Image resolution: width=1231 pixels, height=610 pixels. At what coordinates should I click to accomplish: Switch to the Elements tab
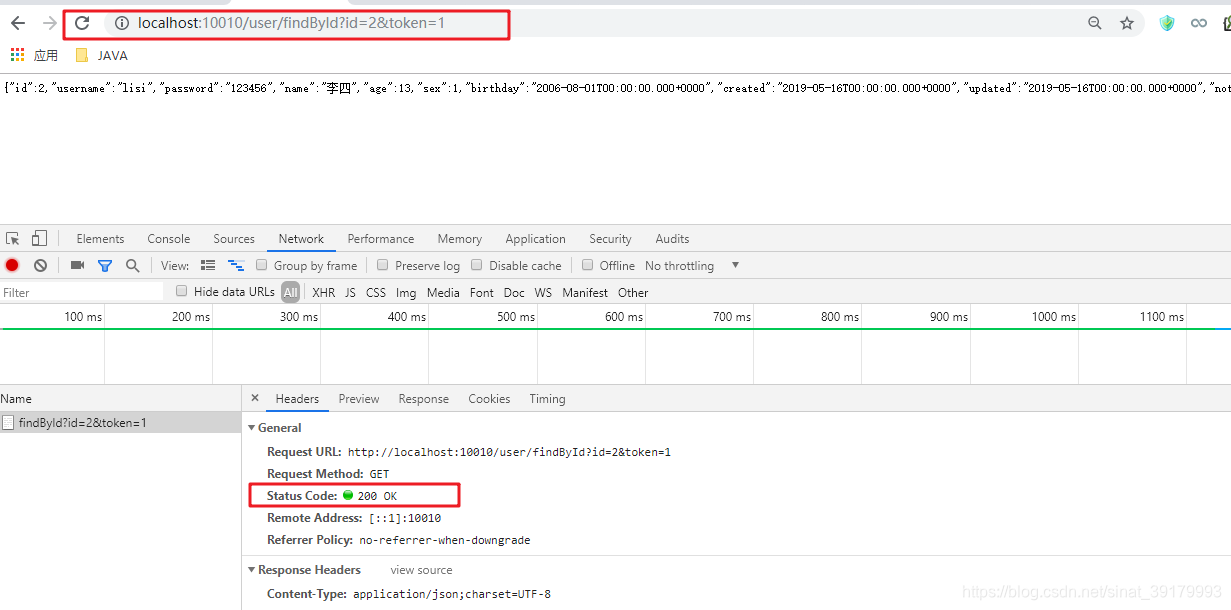[x=100, y=239]
